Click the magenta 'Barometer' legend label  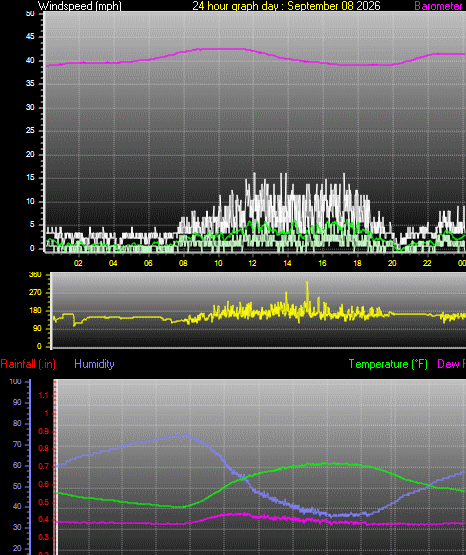click(438, 6)
